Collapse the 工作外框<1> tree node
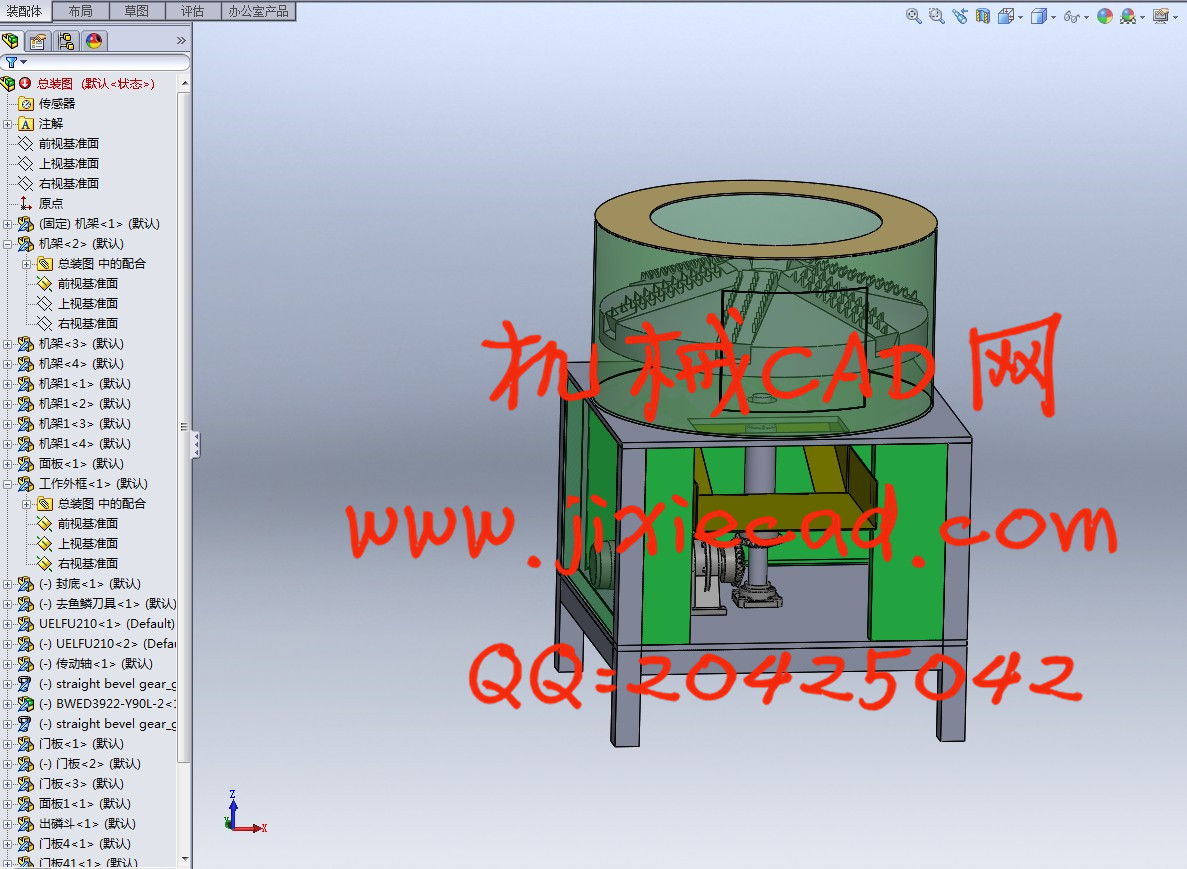 (8, 484)
